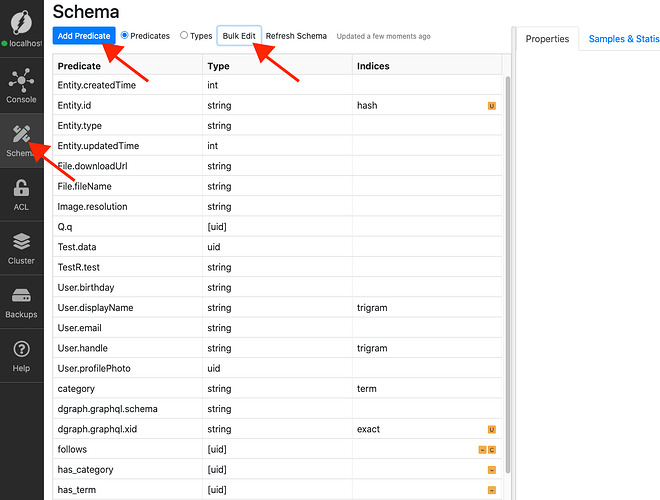Select the TestR.test predicate row
This screenshot has width=660, height=500.
coord(277,267)
